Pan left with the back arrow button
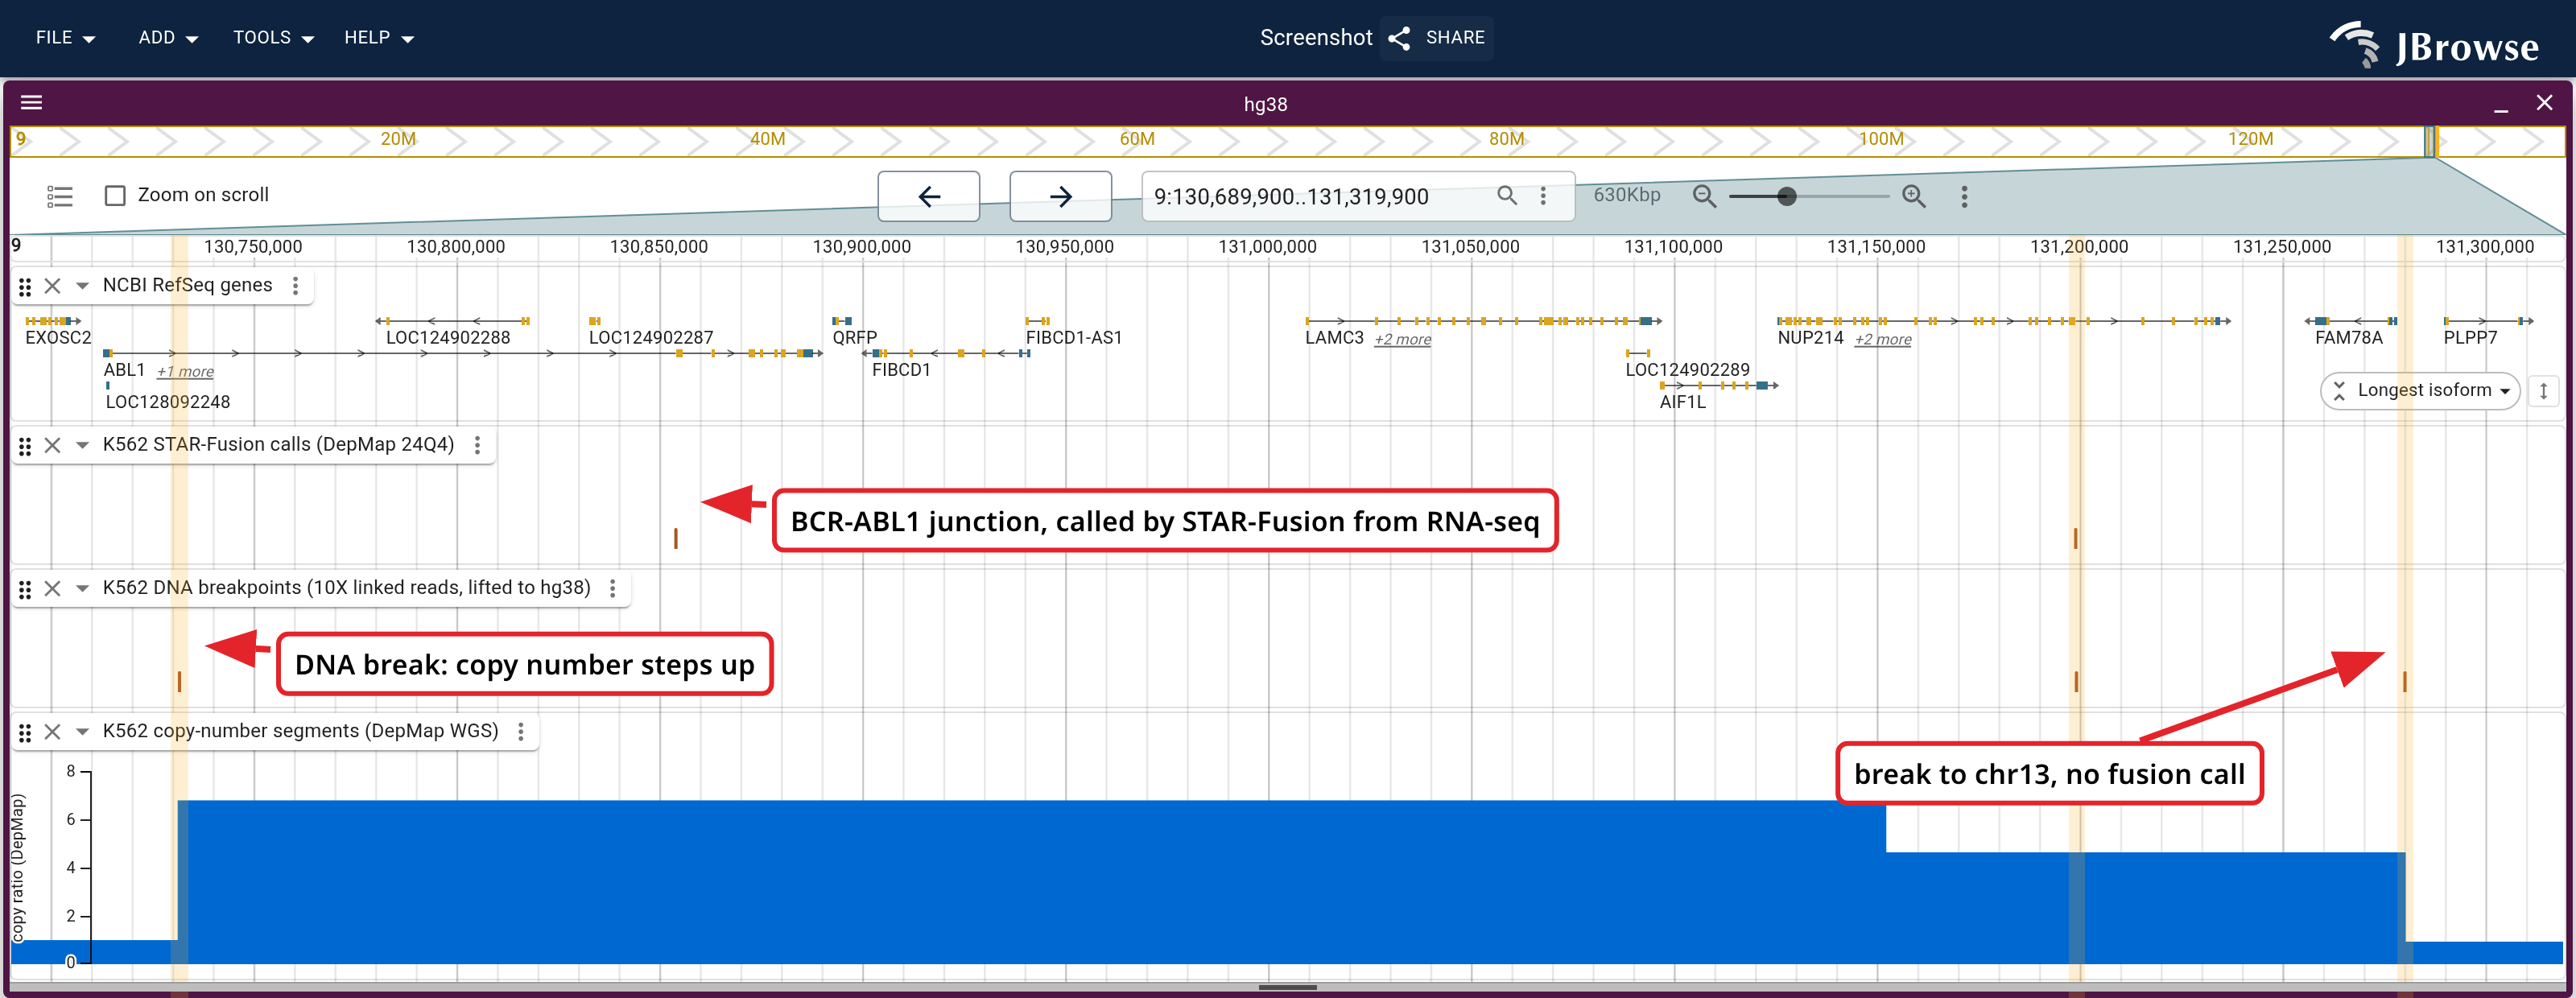The image size is (2576, 998). (928, 196)
